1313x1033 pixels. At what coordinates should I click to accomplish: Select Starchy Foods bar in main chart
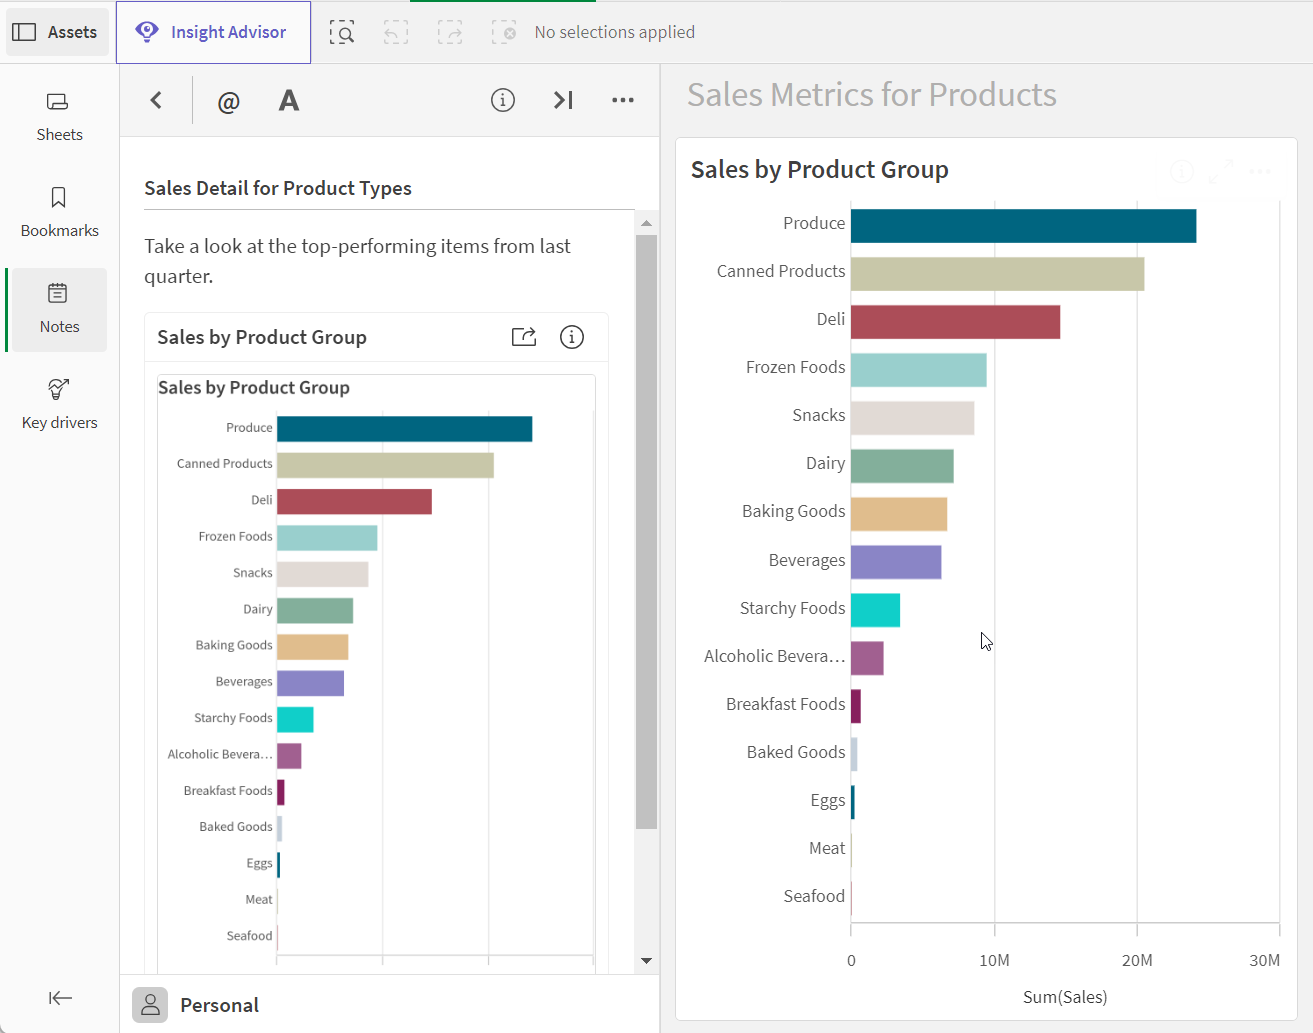coord(875,610)
